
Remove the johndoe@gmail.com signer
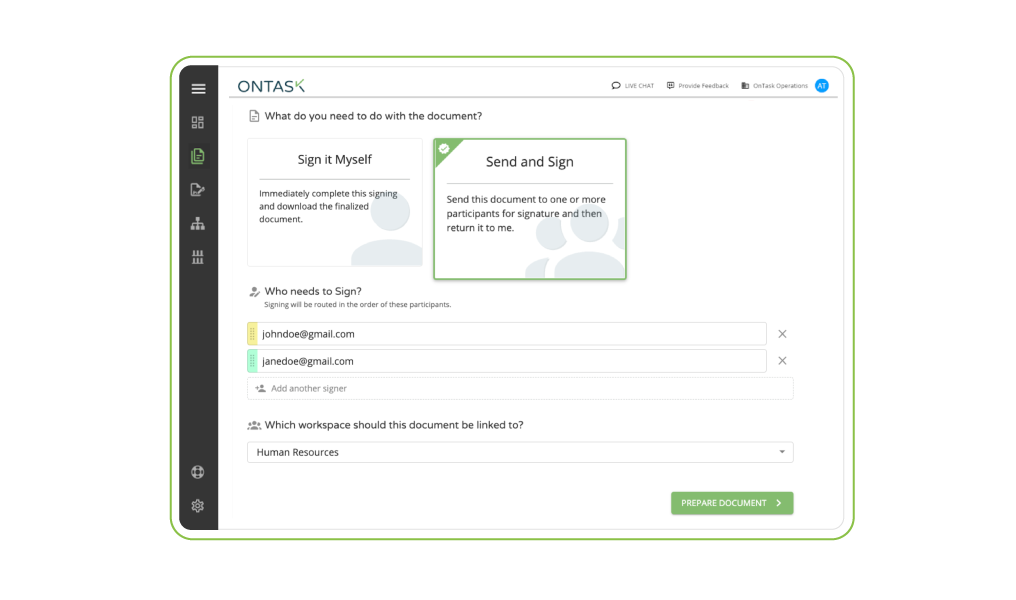point(782,334)
